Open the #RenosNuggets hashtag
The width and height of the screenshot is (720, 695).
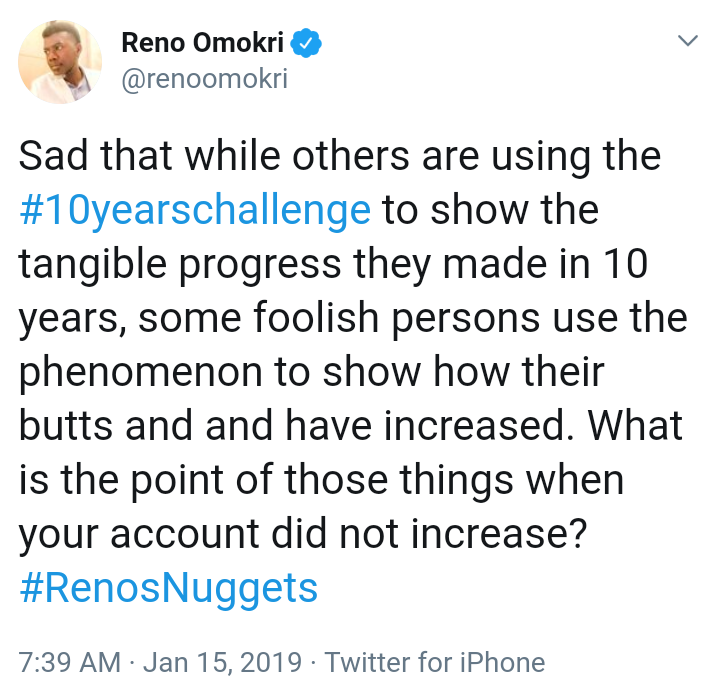coord(168,587)
